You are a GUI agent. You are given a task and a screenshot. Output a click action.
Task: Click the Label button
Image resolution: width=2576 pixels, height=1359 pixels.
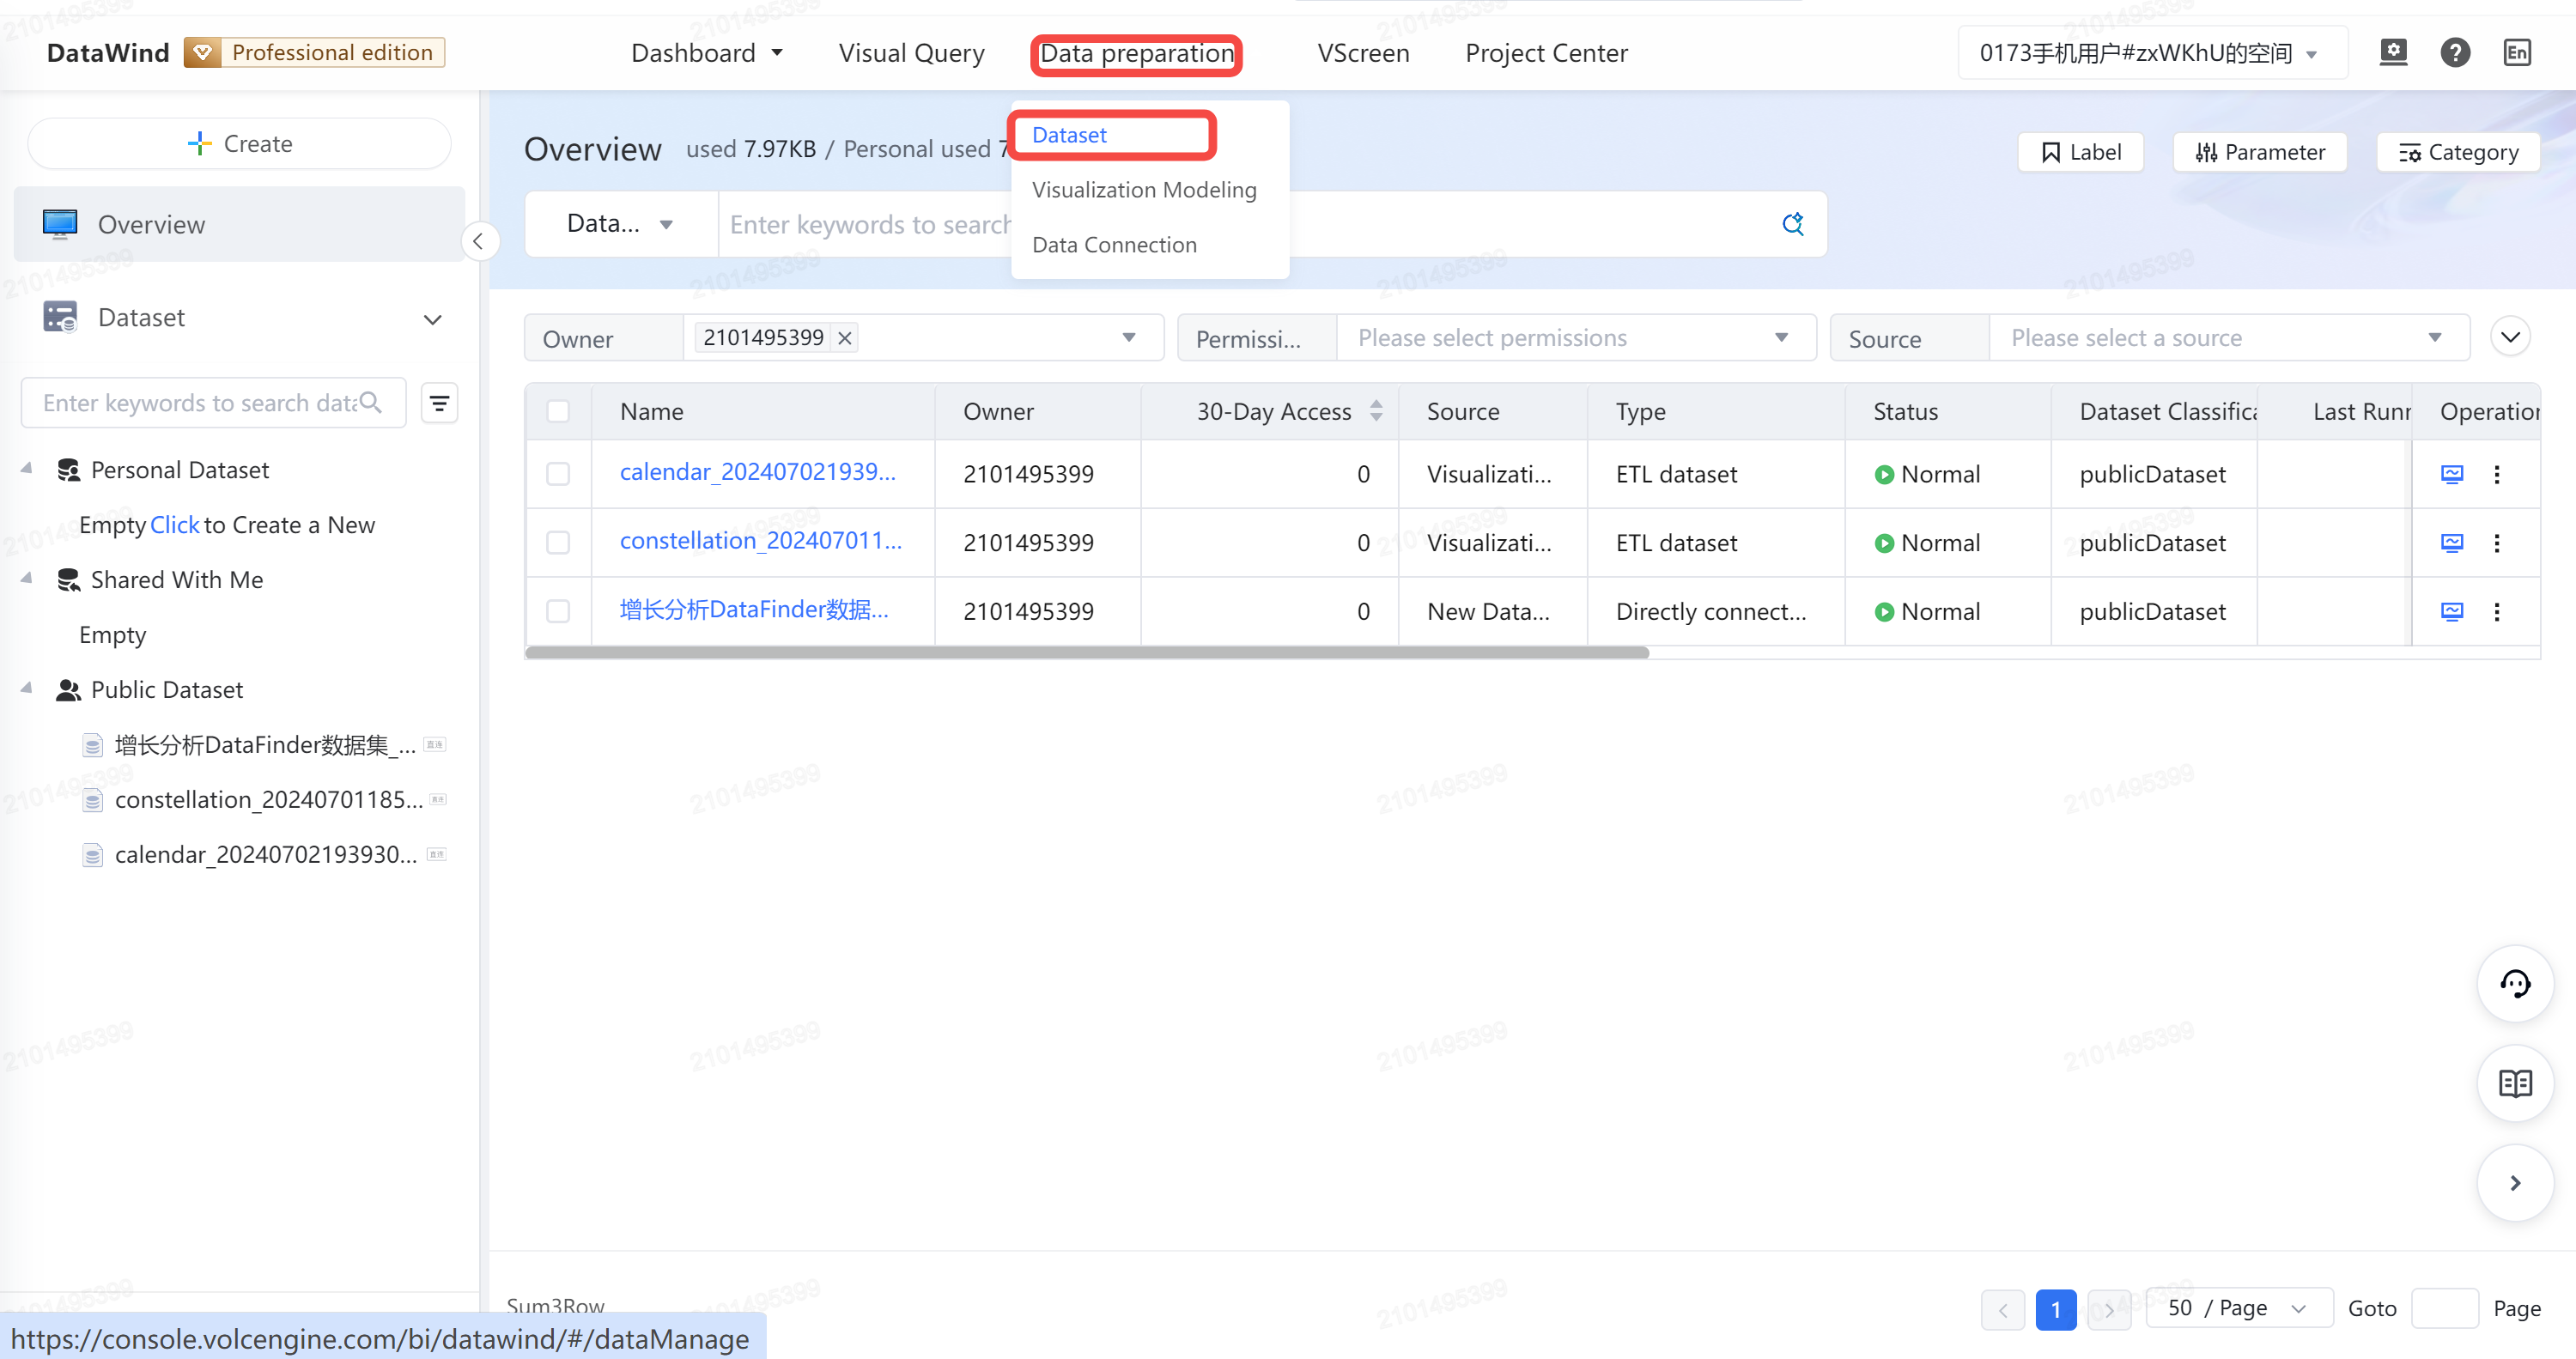pos(2080,152)
